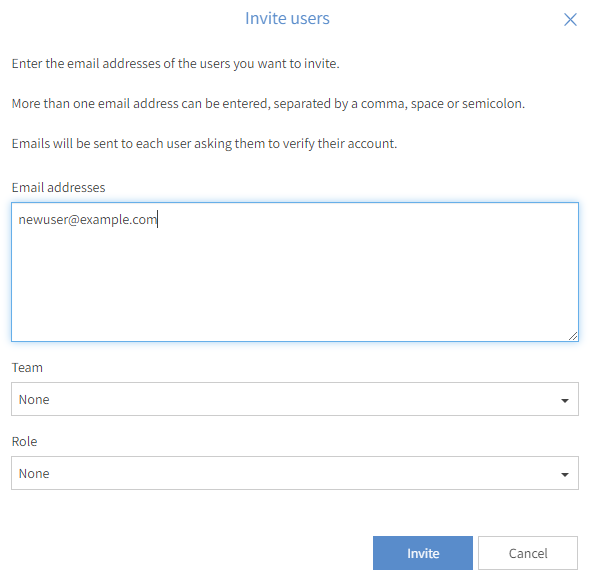Place cursor in newuser@example.com text
Screen dimensions: 592x584
[88, 220]
